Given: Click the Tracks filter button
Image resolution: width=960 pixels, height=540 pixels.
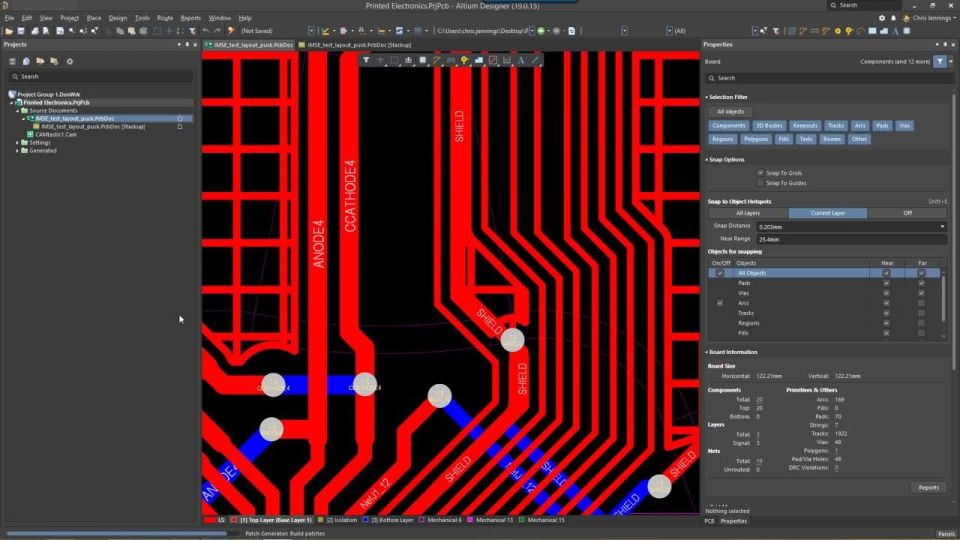Looking at the screenshot, I should pyautogui.click(x=836, y=126).
